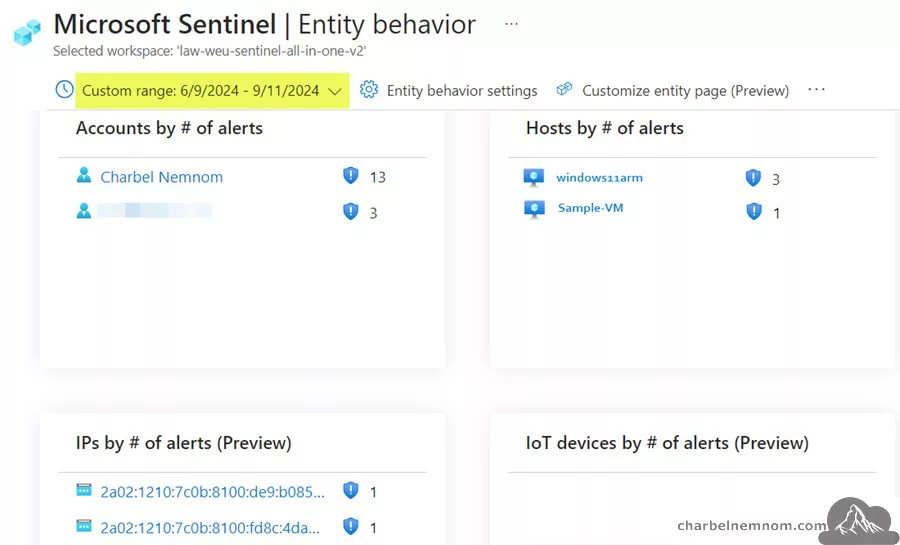Open IP address 2a02:1210:7c0b:8100:fd8c:4da...
The width and height of the screenshot is (900, 545).
coord(210,527)
